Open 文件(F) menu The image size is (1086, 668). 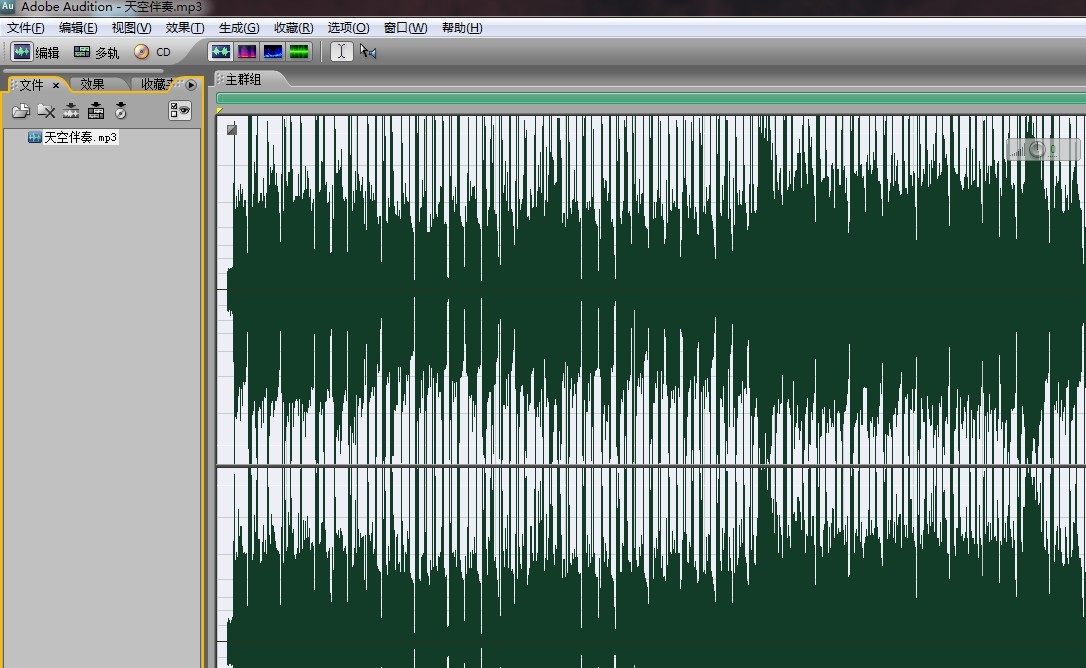(26, 28)
